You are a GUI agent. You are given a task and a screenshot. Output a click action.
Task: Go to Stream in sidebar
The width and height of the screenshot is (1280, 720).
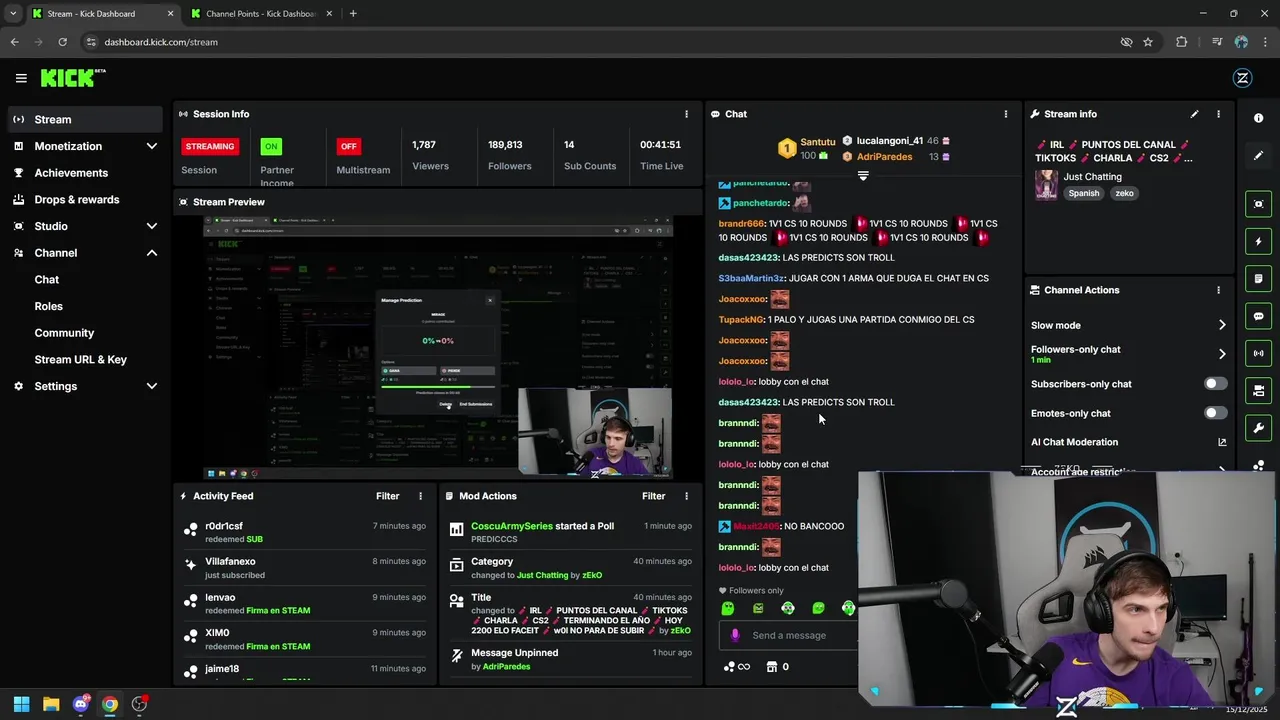click(86, 119)
